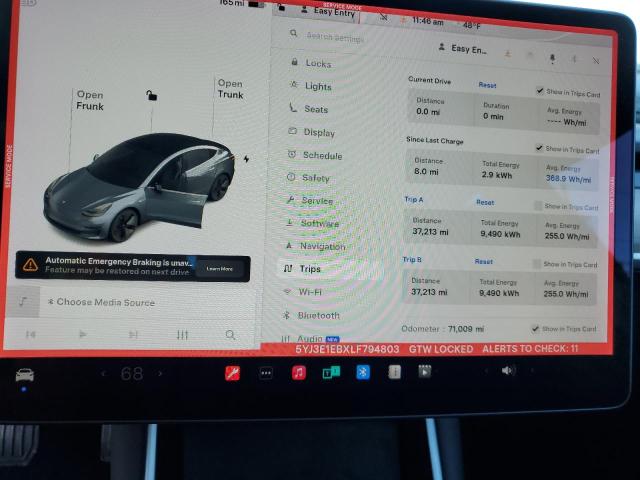640x480 pixels.
Task: Tap the Bluetooth icon in bottom bar
Action: (x=364, y=372)
